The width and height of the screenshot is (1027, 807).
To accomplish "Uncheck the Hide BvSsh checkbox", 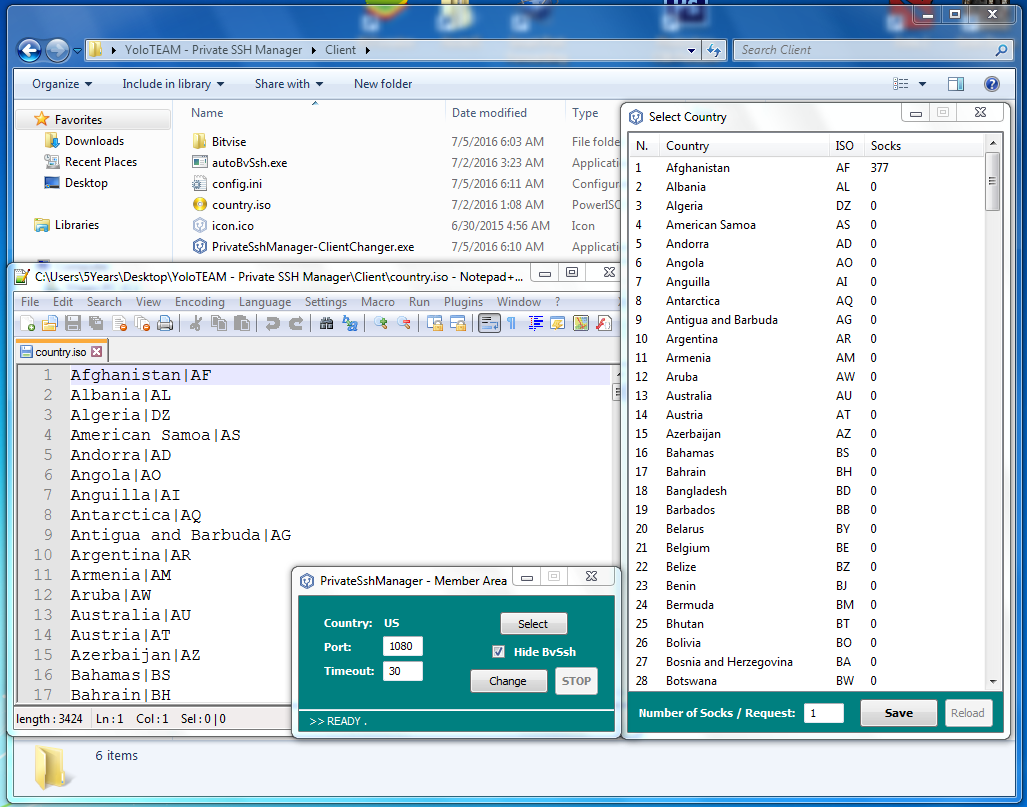I will click(498, 652).
